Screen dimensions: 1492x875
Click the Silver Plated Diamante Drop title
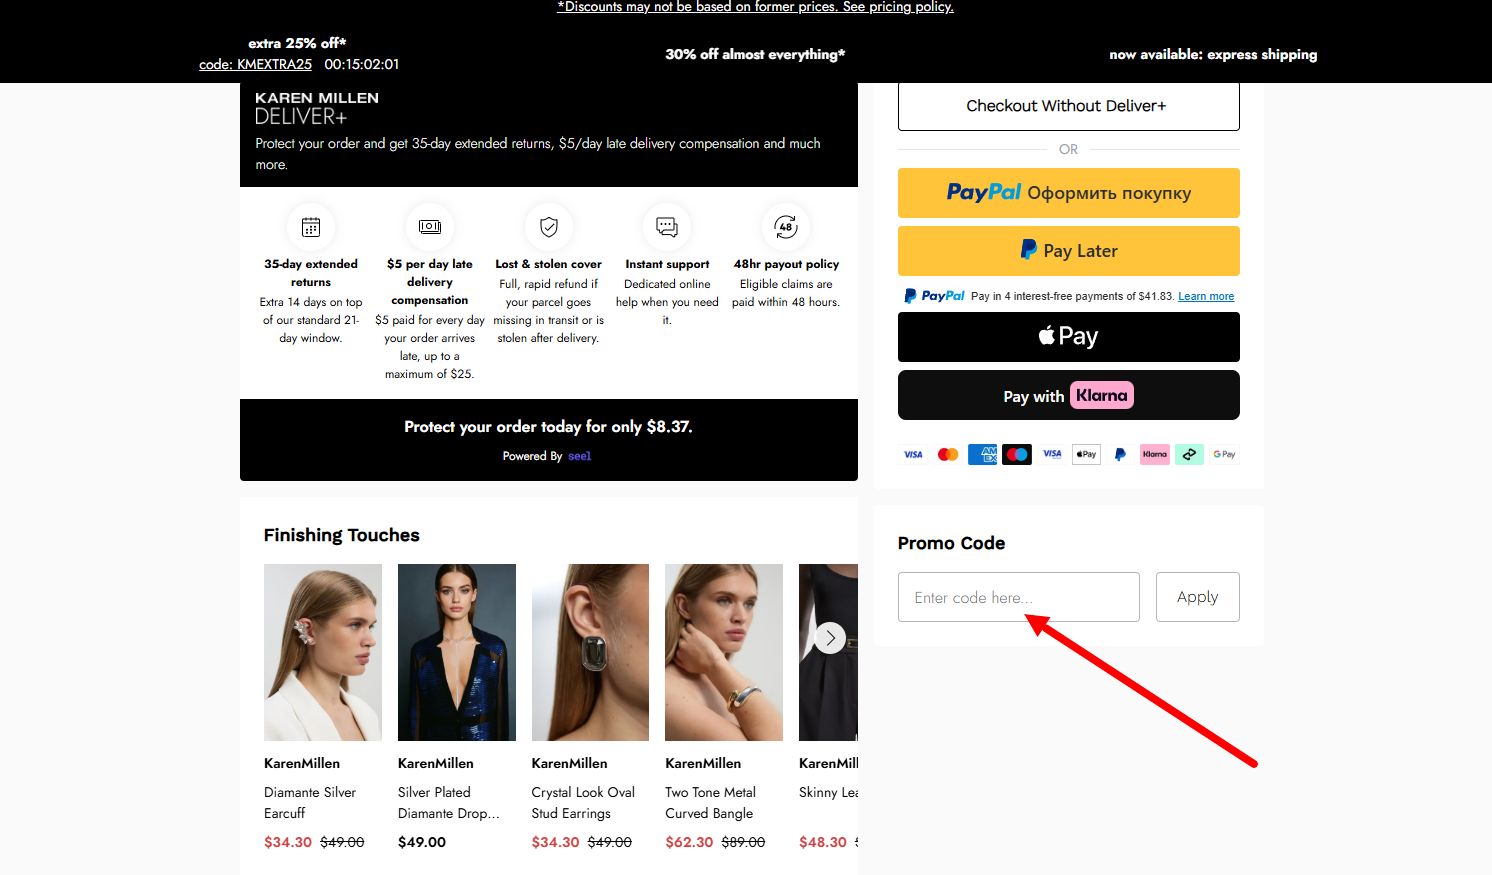[448, 802]
